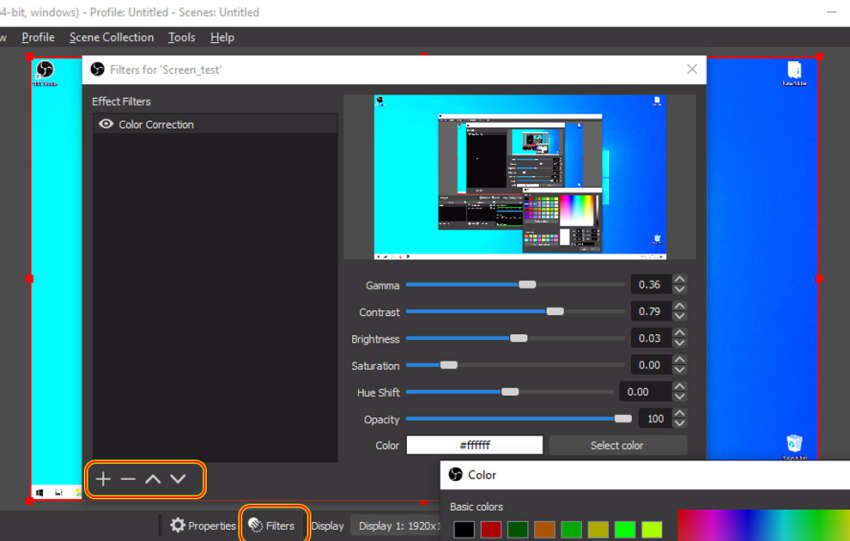
Task: Click the OBS Studio desktop icon in preview
Action: coord(45,73)
